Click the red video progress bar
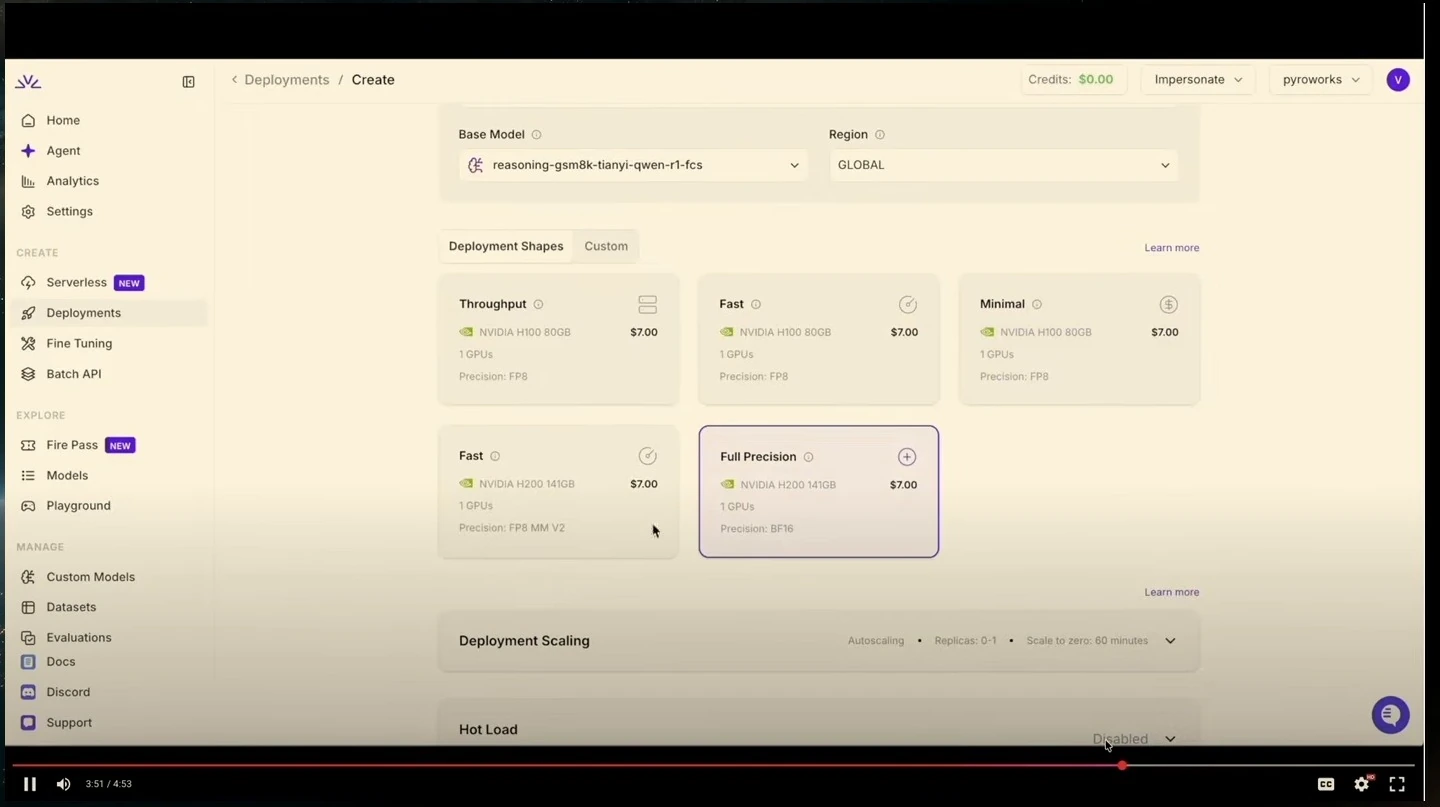1440x807 pixels. pos(565,766)
